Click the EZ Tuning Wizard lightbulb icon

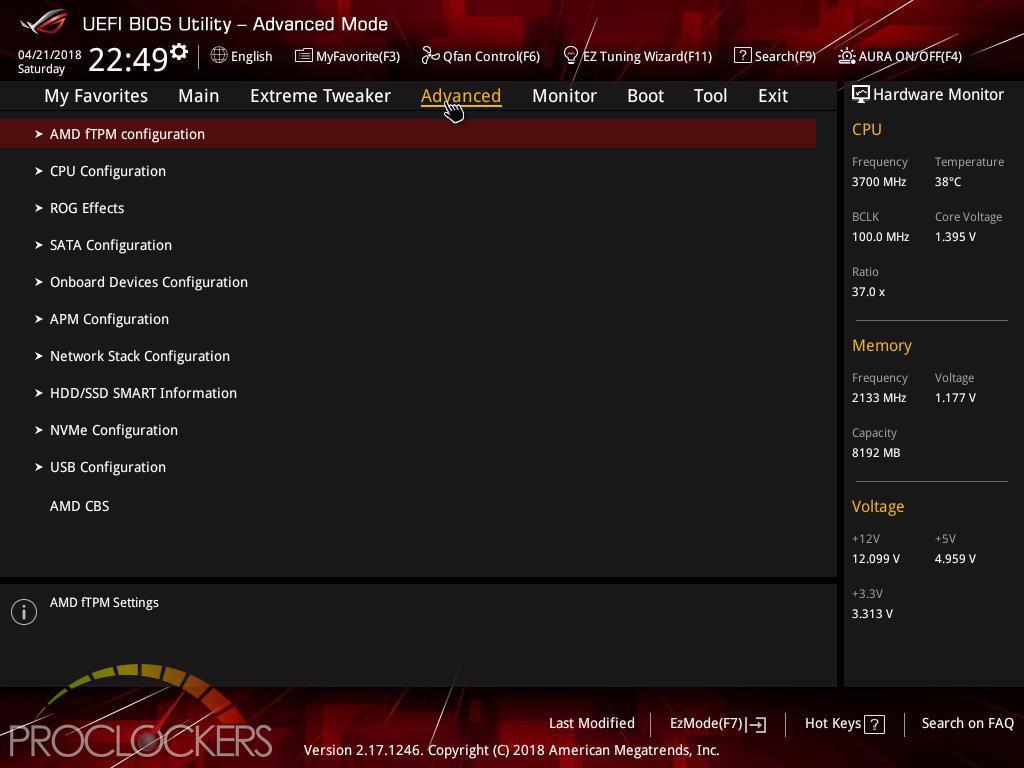pos(570,56)
